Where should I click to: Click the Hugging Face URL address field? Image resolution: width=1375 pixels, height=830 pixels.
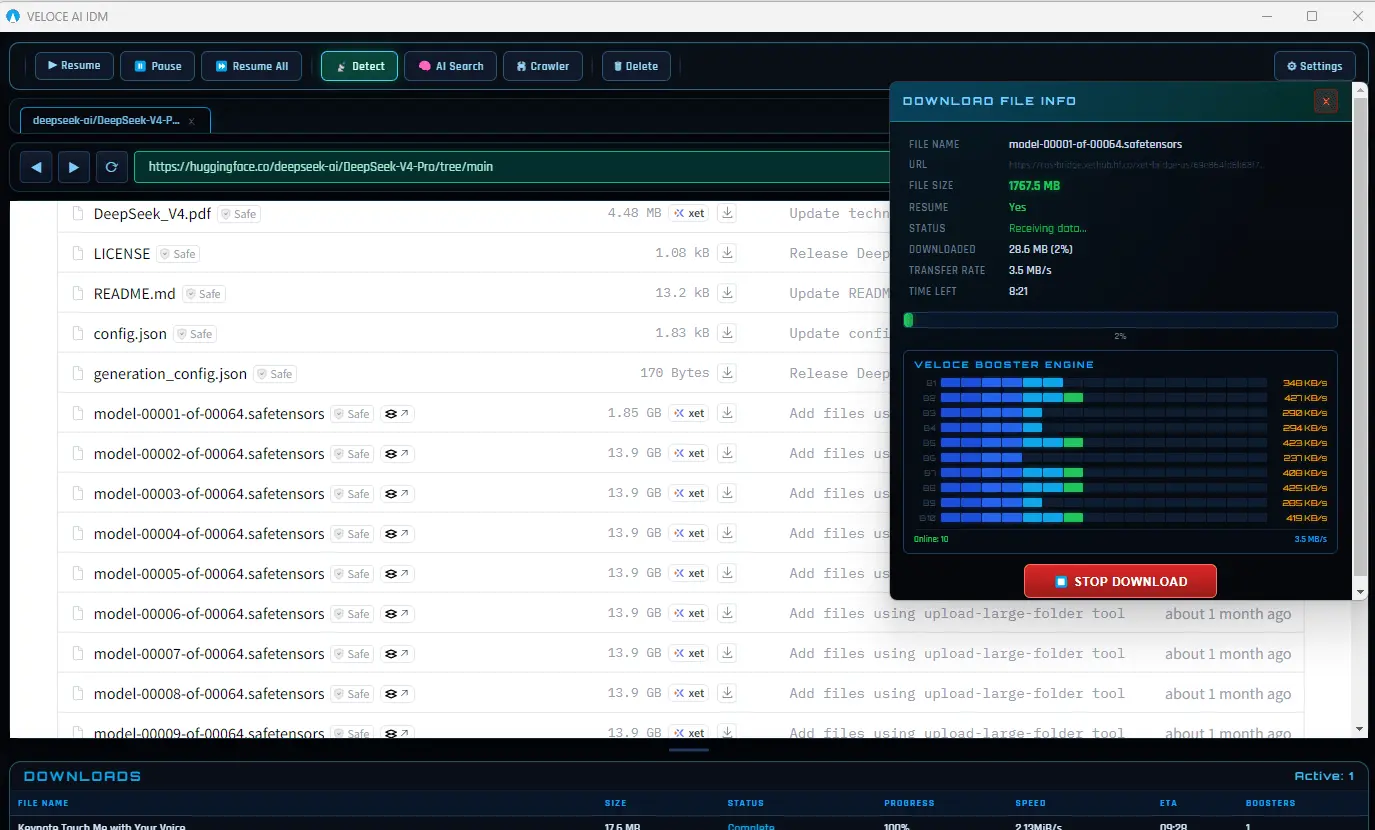[x=511, y=167]
